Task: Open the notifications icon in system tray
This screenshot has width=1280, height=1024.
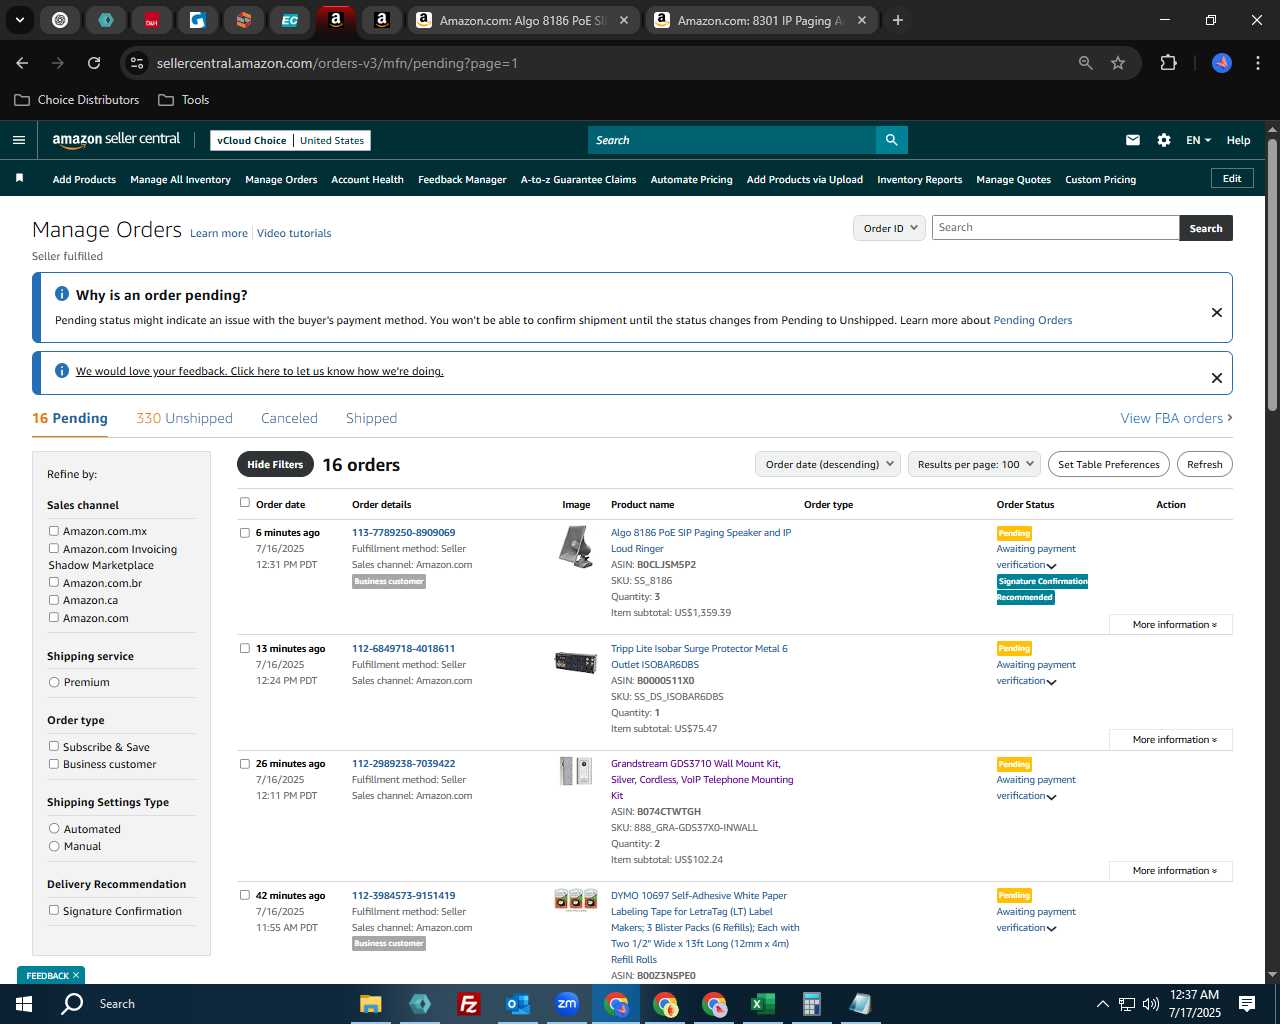Action: click(x=1247, y=1004)
